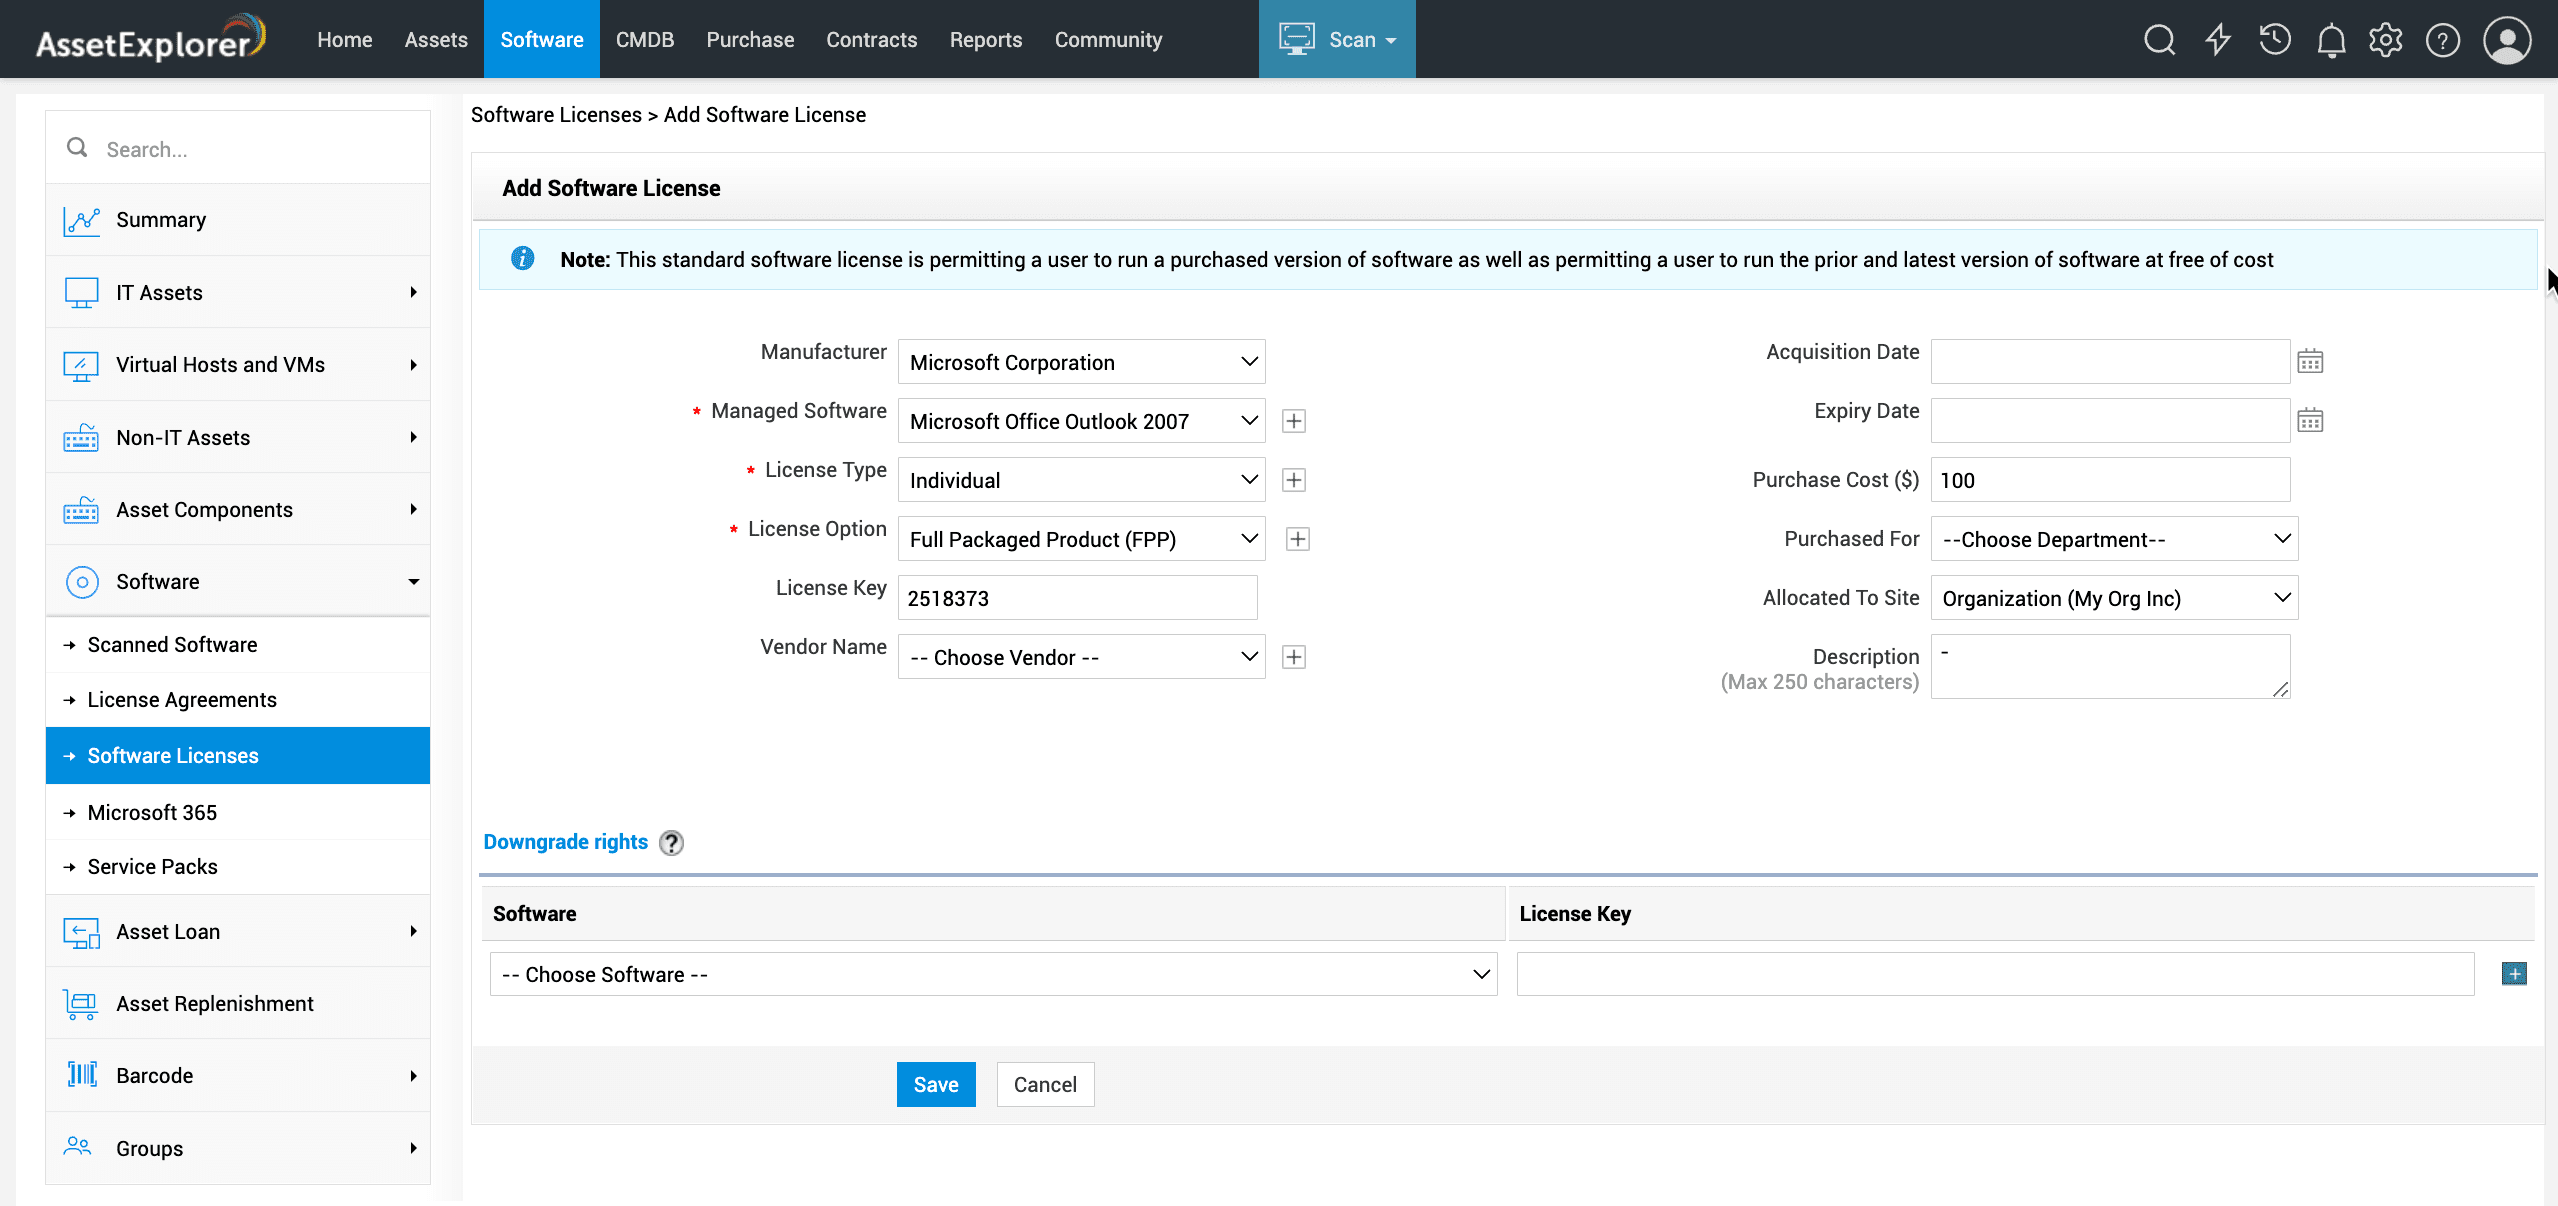The width and height of the screenshot is (2558, 1206).
Task: Open Purchased For department dropdown
Action: click(2114, 539)
